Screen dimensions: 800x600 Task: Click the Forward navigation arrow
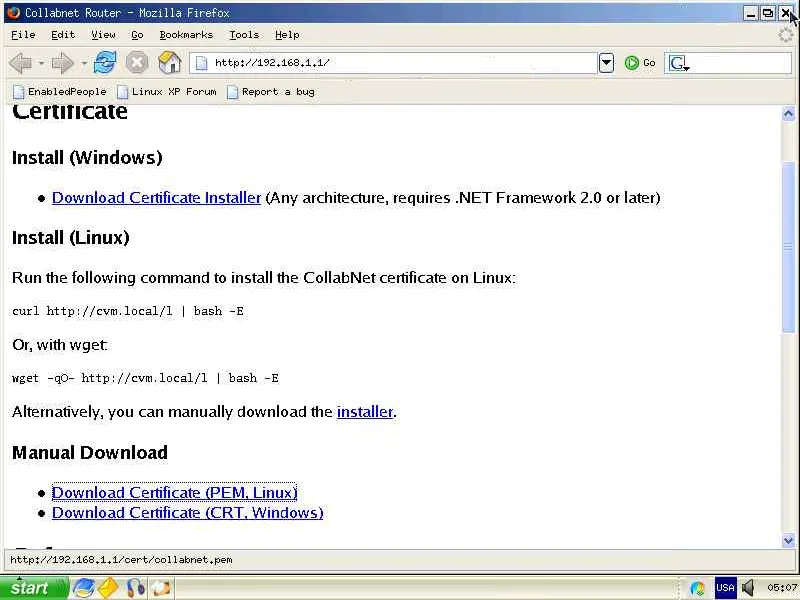point(63,63)
